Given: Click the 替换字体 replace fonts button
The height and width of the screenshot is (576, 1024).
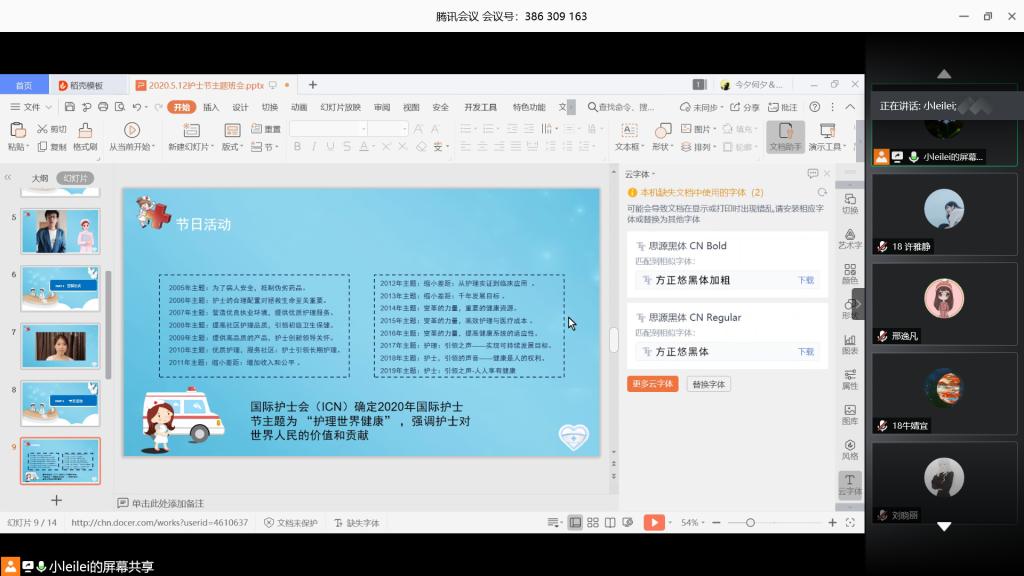Looking at the screenshot, I should tap(709, 383).
